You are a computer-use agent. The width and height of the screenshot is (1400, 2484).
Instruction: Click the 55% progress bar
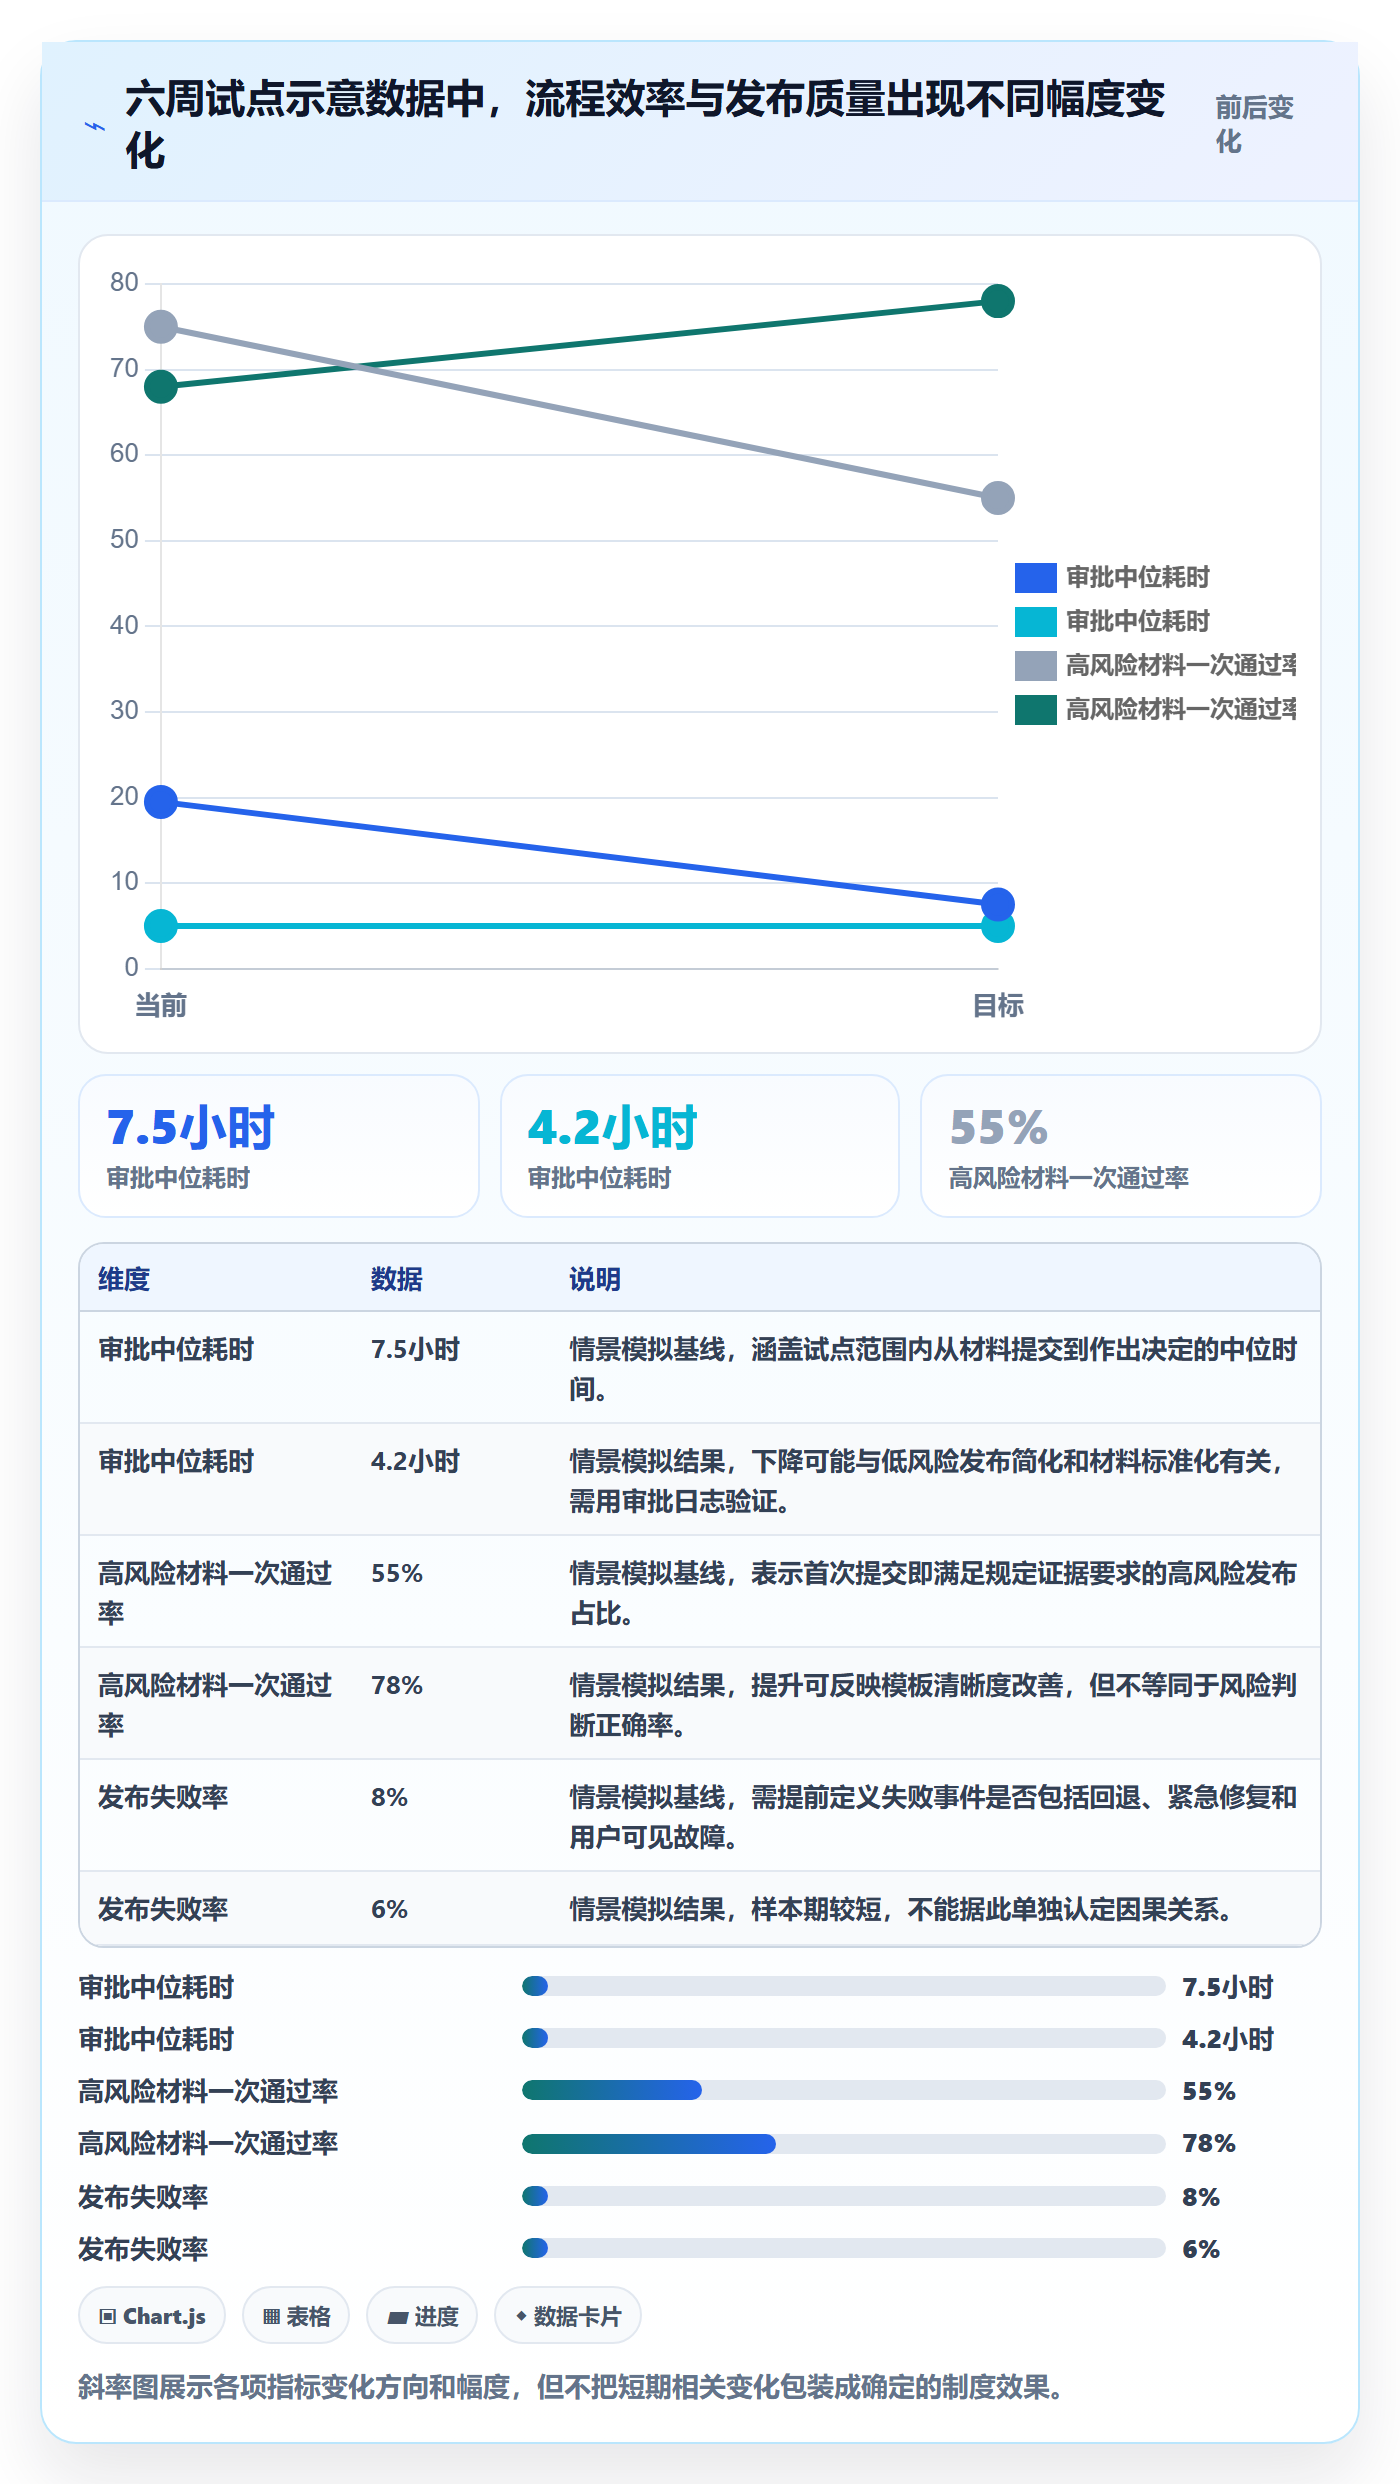pyautogui.click(x=843, y=2090)
